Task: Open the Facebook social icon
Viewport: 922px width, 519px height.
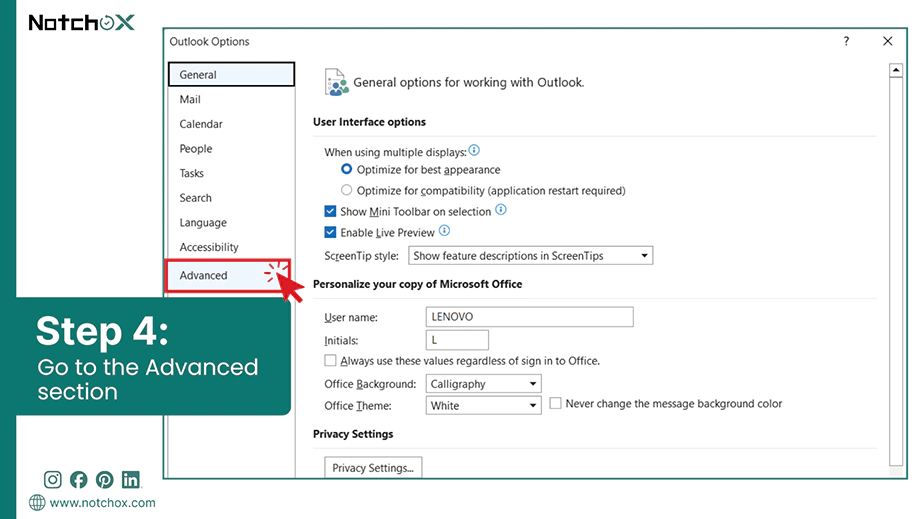Action: click(79, 480)
